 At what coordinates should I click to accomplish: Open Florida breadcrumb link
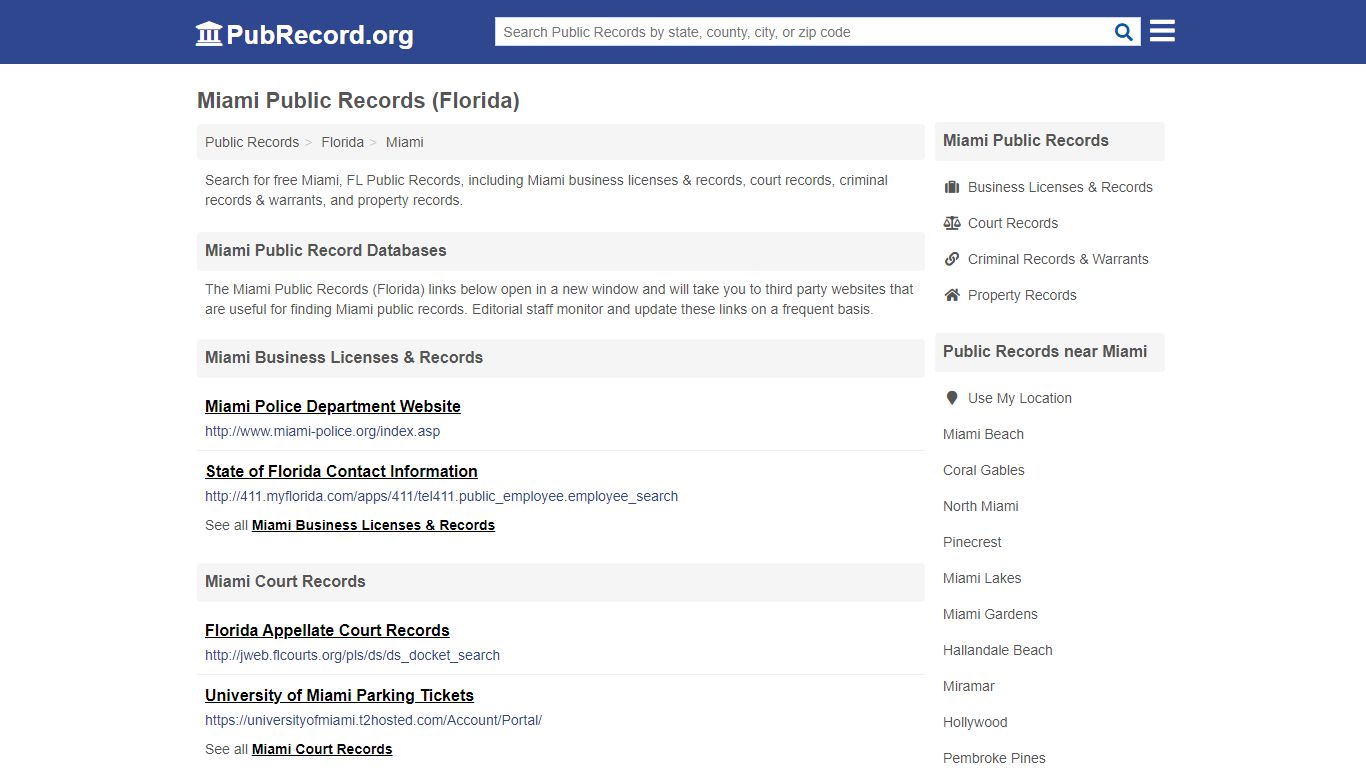point(343,142)
